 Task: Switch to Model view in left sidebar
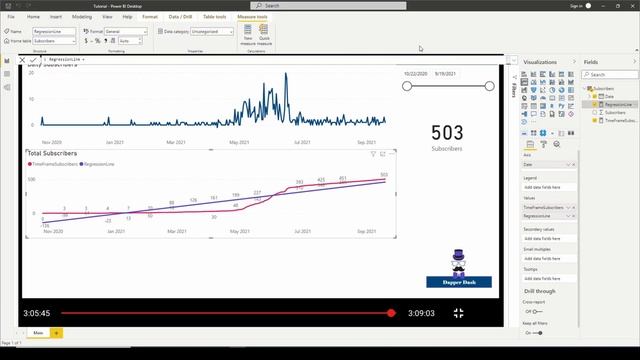[7, 87]
